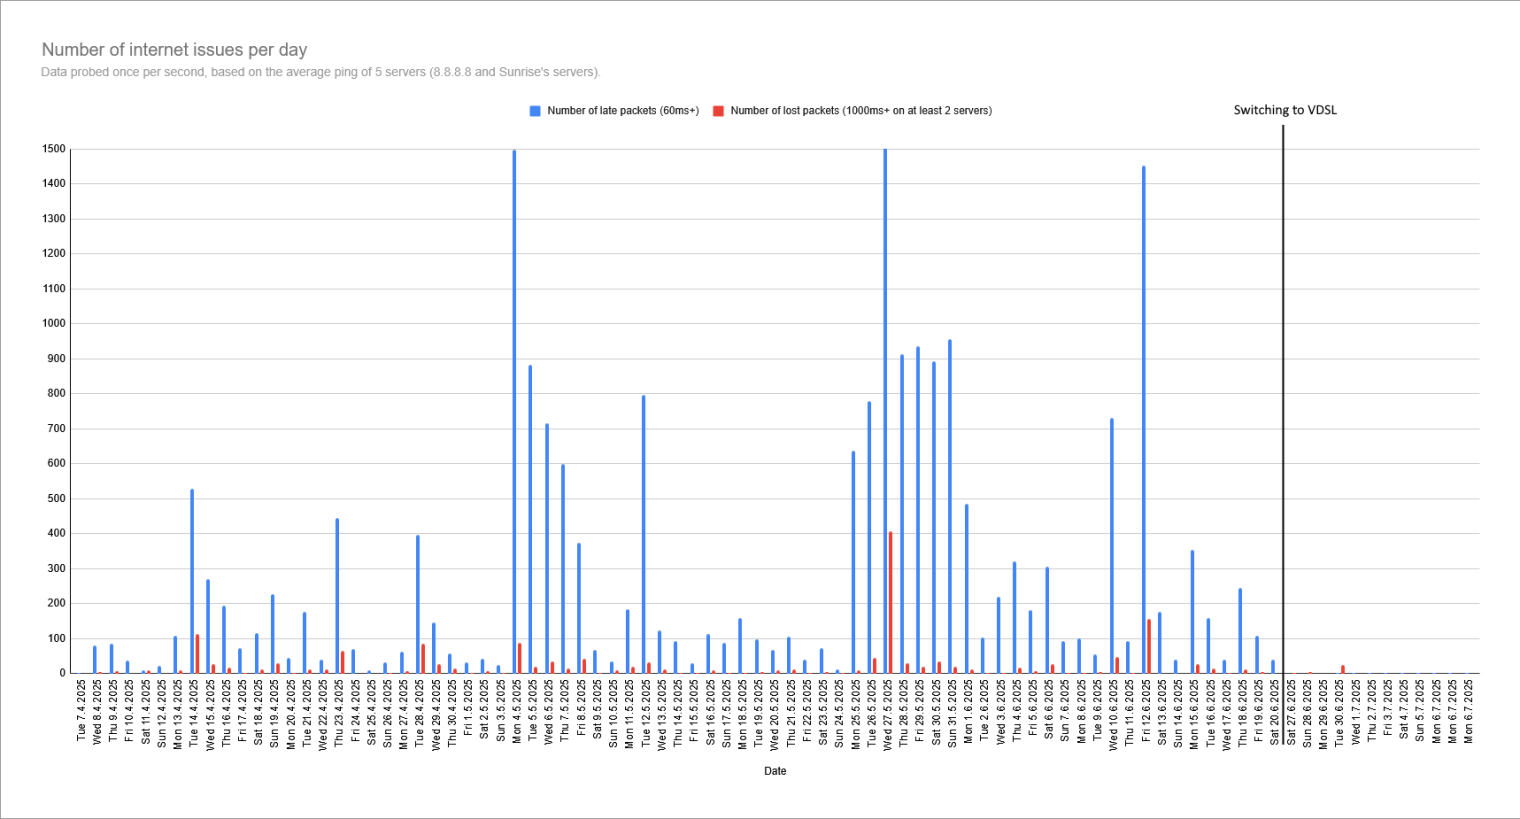Click the 'Tue 7.4.2025' x-axis date label
Screen dimensions: 1520x819
point(82,711)
